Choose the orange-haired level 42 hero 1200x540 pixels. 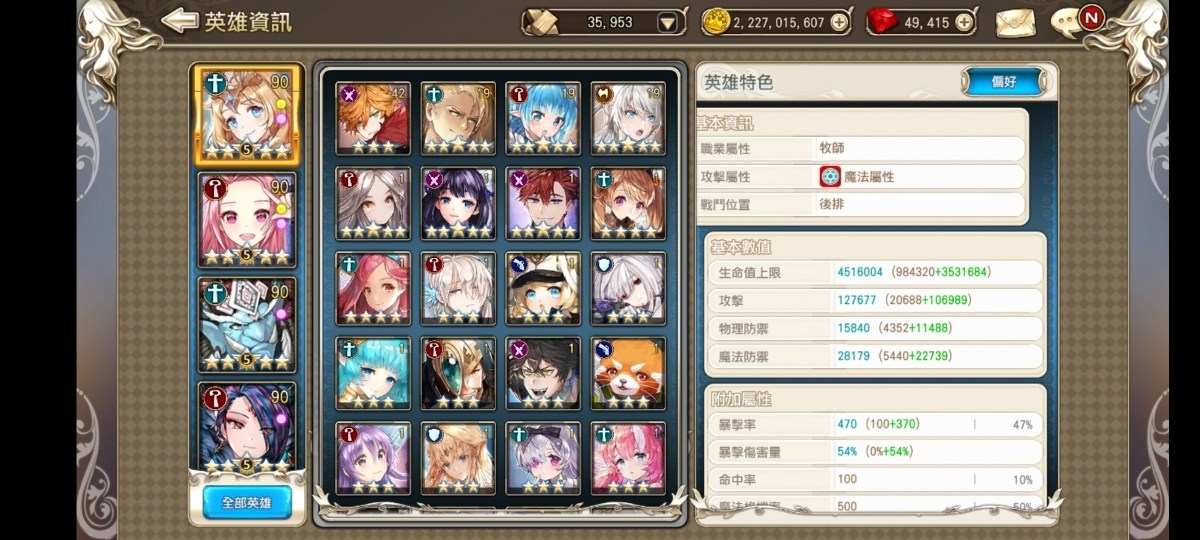pyautogui.click(x=373, y=119)
